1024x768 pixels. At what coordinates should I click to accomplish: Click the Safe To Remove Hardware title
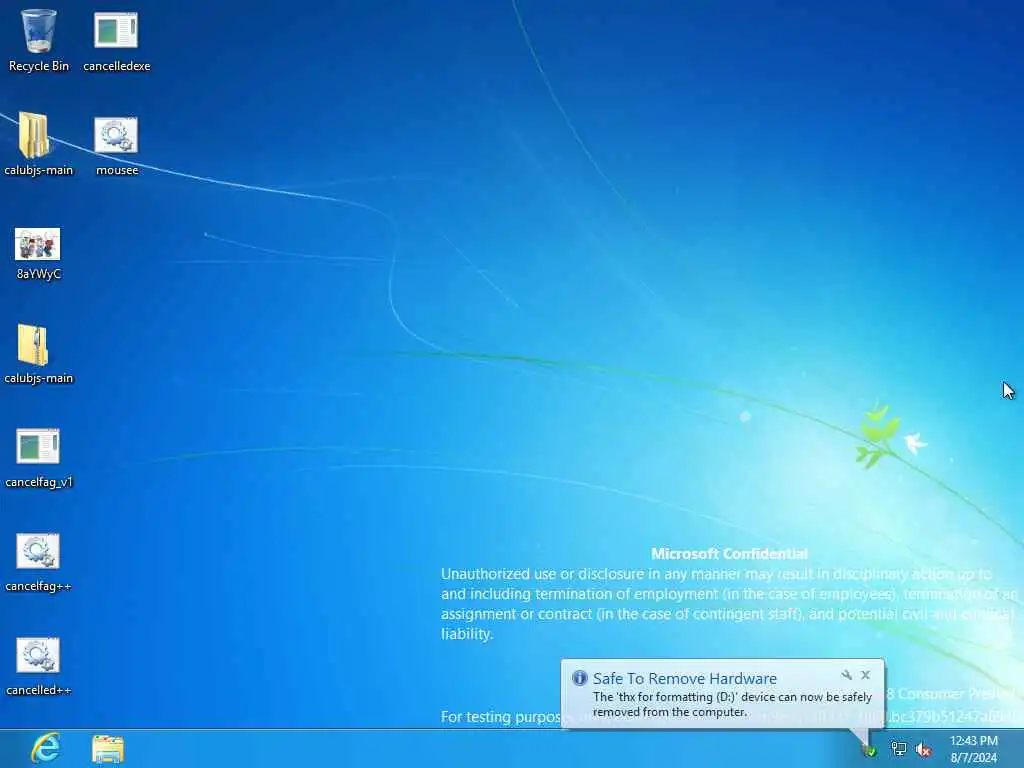684,679
